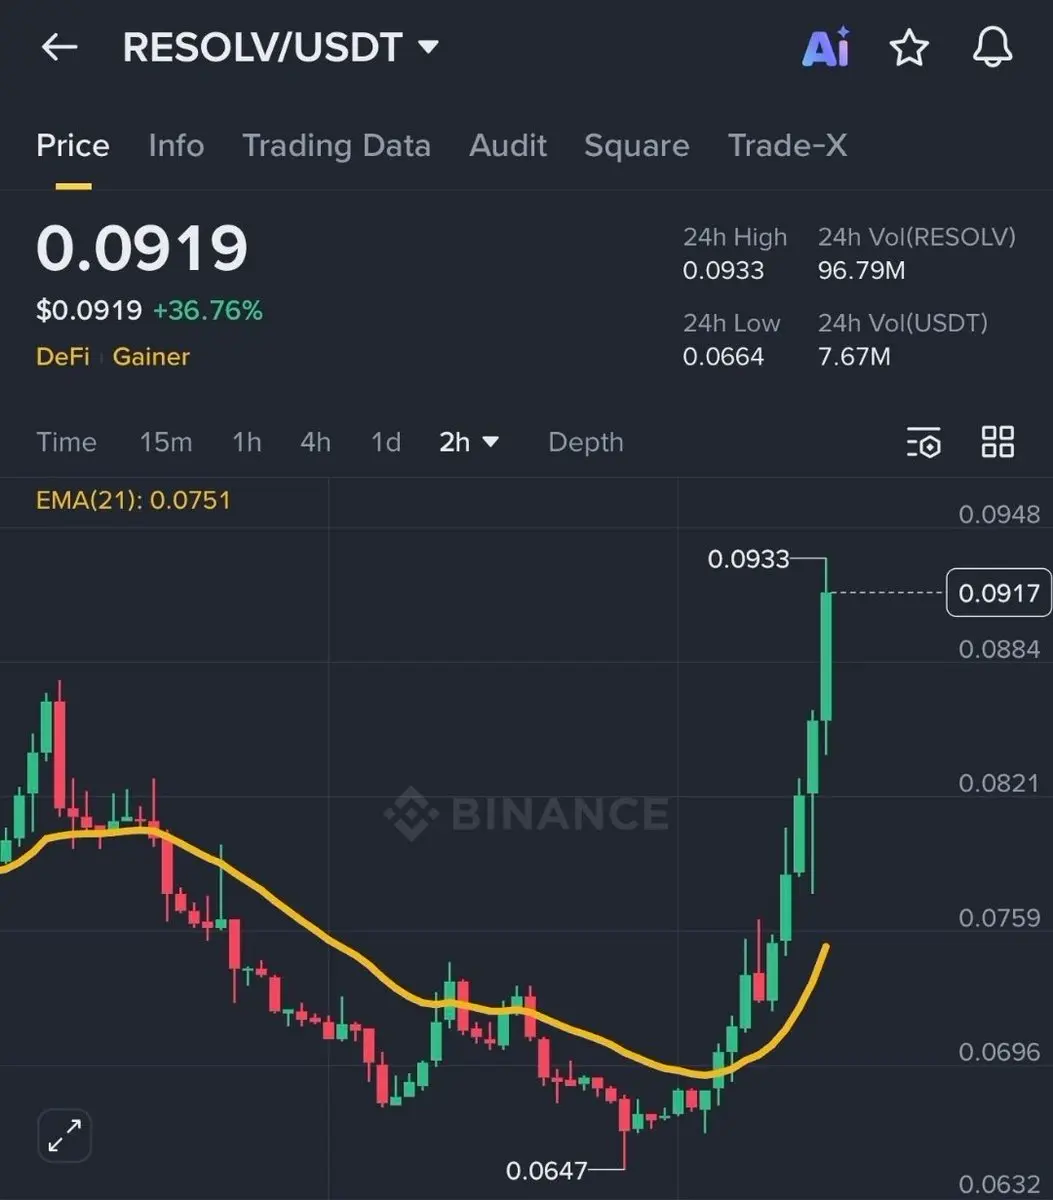Tap the 24h High value 0.0933
Viewport: 1053px width, 1200px height.
723,271
